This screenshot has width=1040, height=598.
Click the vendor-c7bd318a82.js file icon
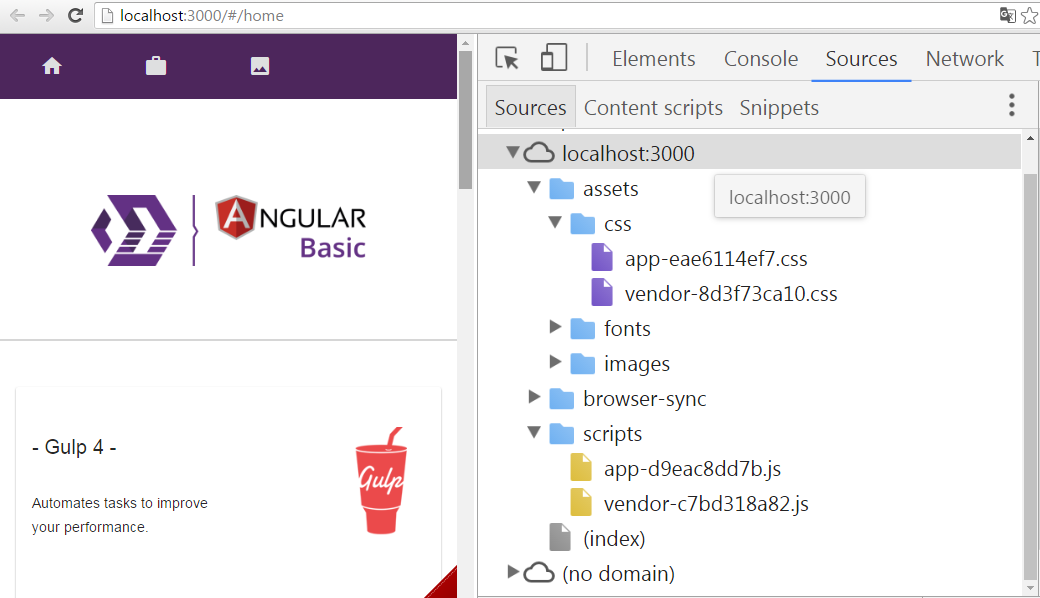pos(581,503)
